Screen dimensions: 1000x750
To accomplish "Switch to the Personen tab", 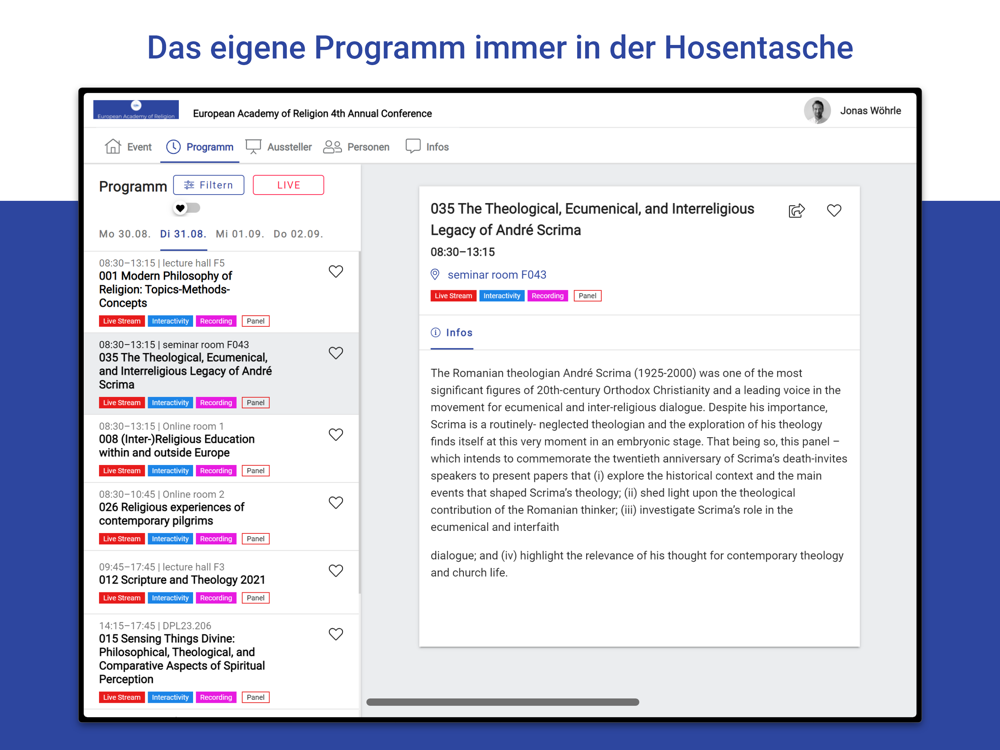I will pyautogui.click(x=356, y=147).
